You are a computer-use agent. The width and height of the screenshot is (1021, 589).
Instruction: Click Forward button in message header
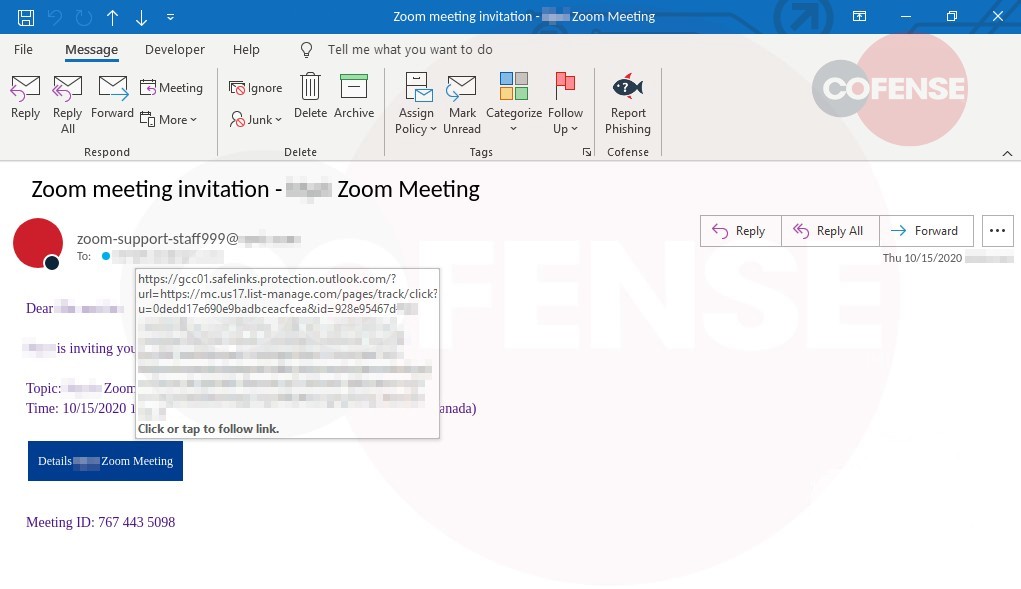[926, 231]
